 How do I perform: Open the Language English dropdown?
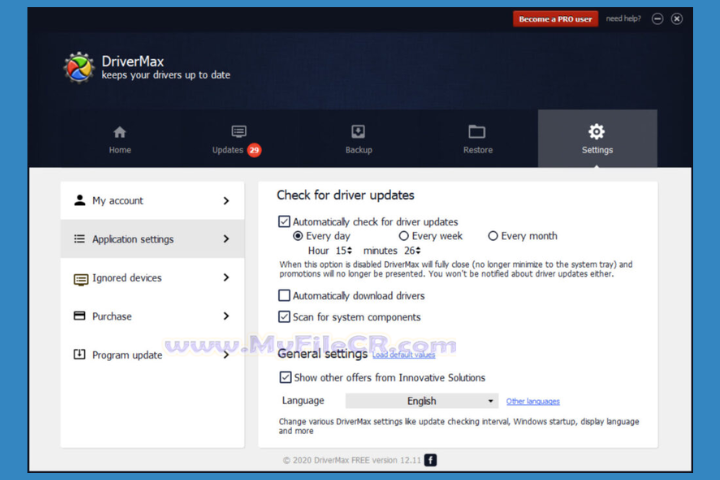click(422, 401)
